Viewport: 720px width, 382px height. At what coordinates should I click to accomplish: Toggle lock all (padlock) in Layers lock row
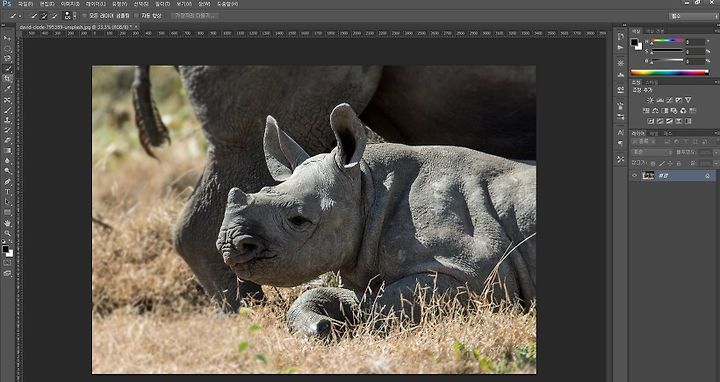[x=679, y=163]
